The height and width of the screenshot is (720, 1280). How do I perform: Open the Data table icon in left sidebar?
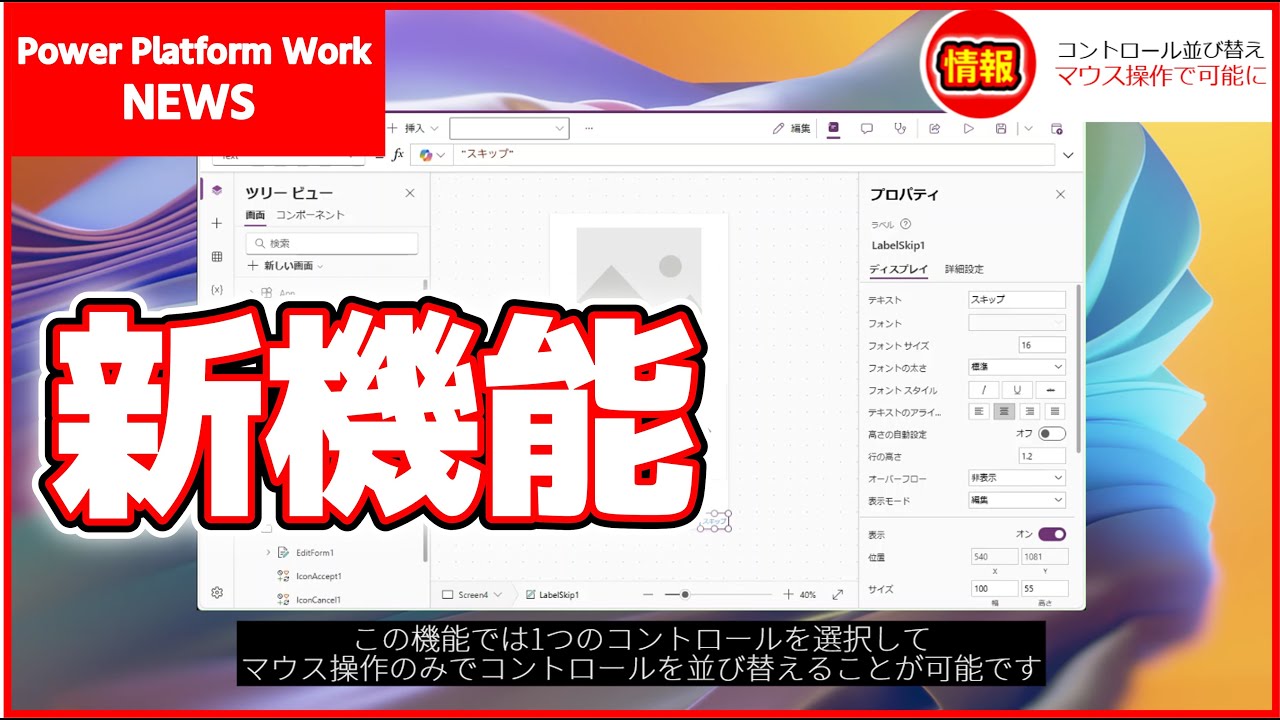(x=217, y=257)
